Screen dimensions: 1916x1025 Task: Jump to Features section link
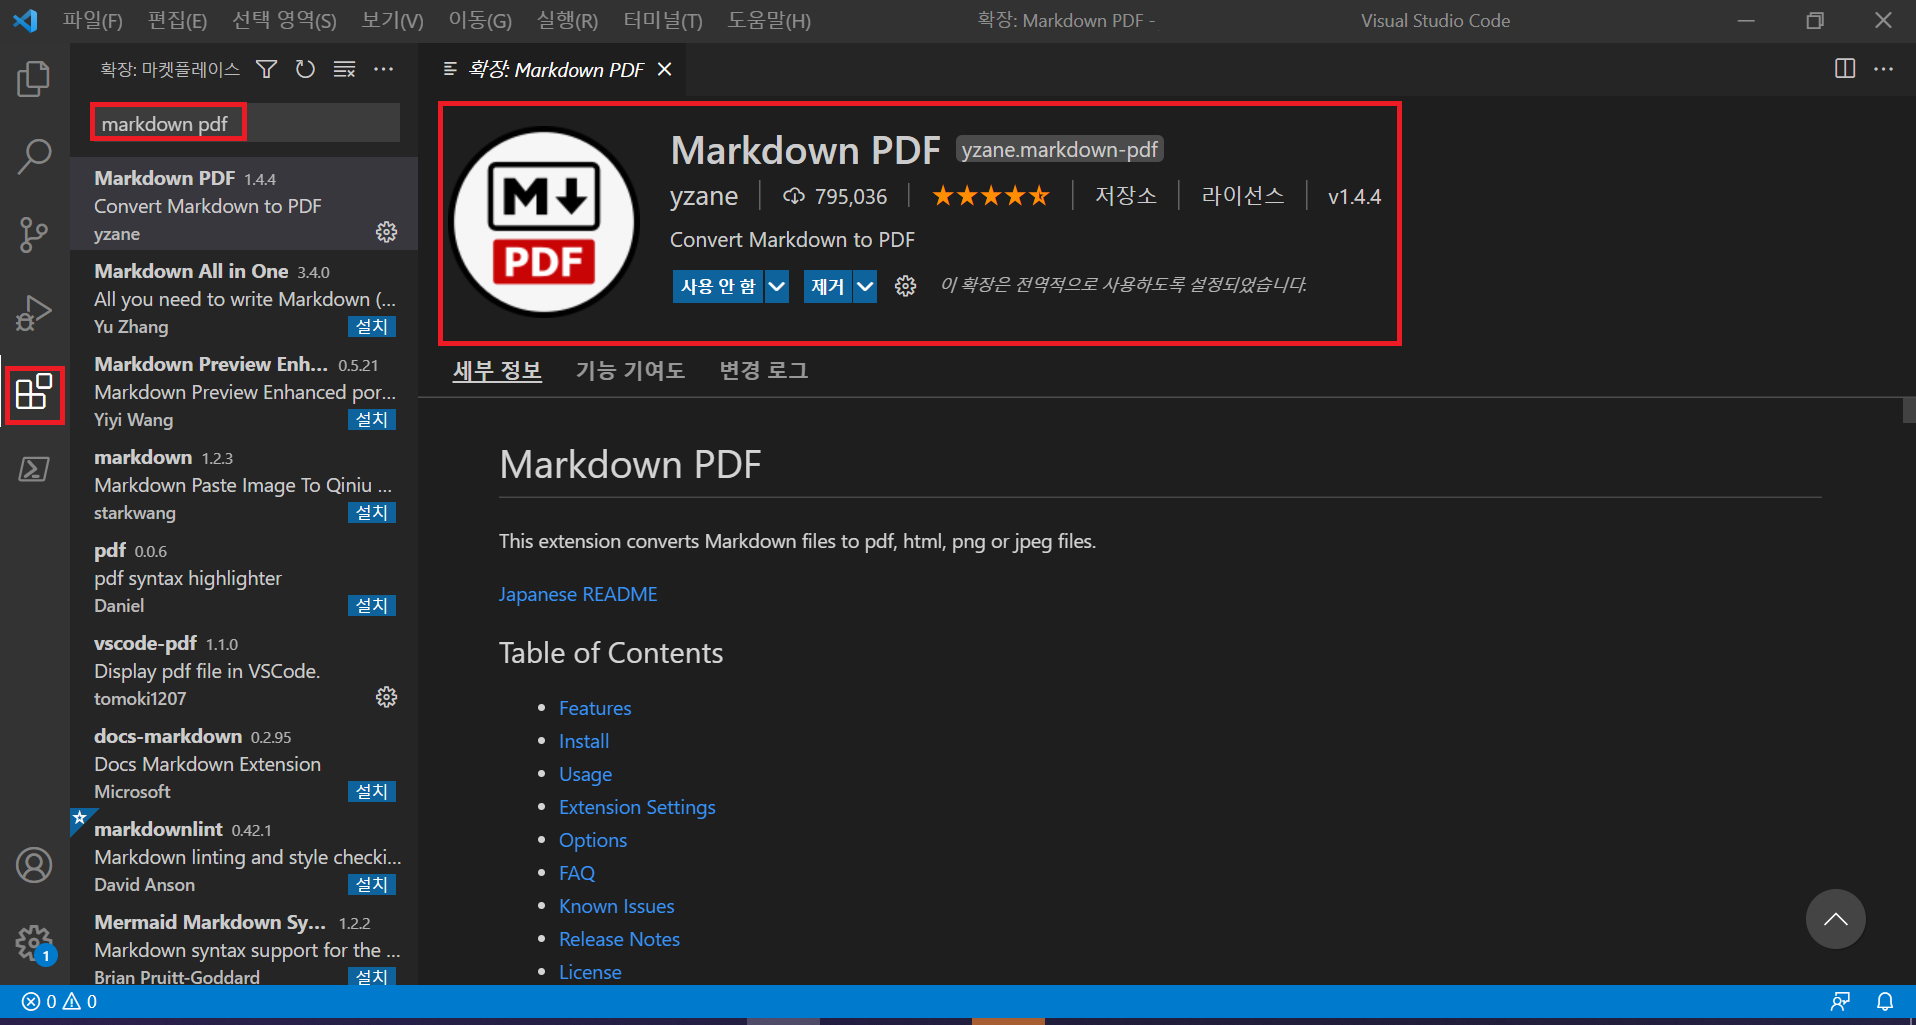click(x=595, y=708)
